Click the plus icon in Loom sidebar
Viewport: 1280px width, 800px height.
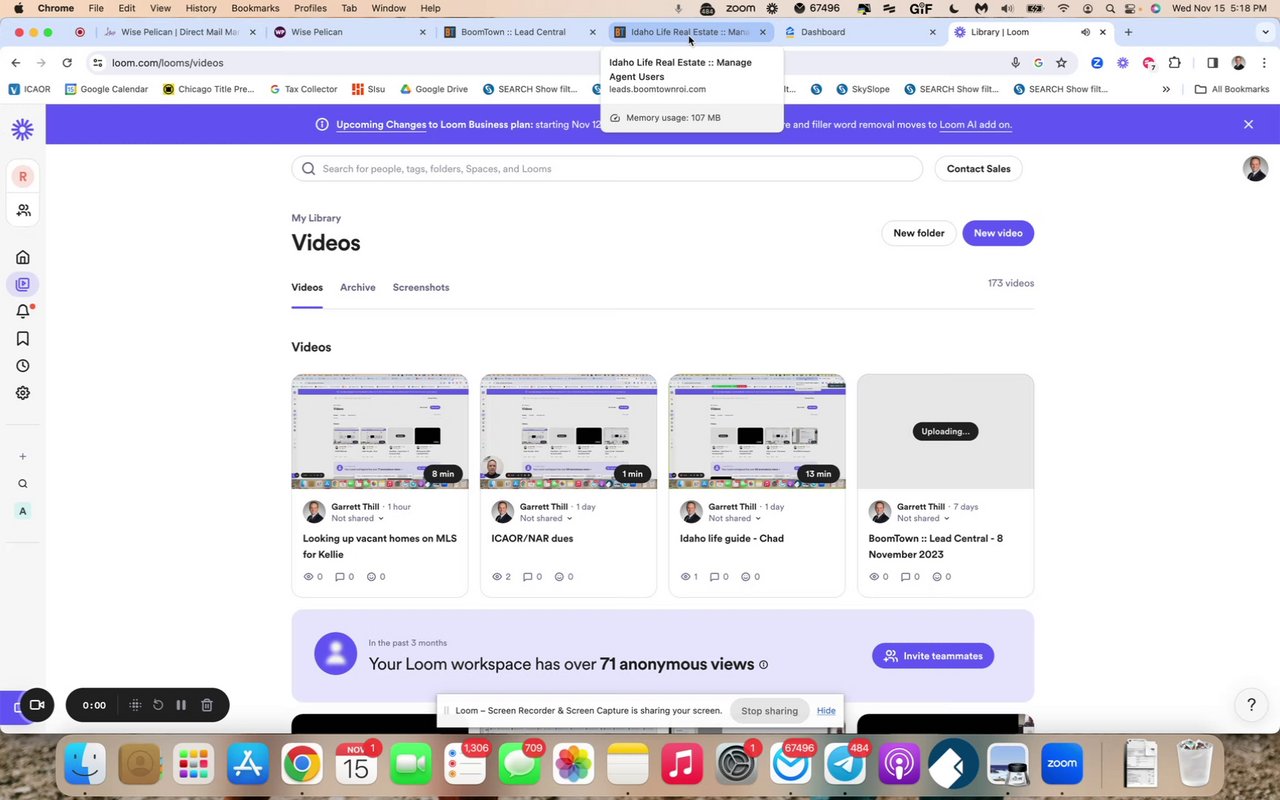22,457
